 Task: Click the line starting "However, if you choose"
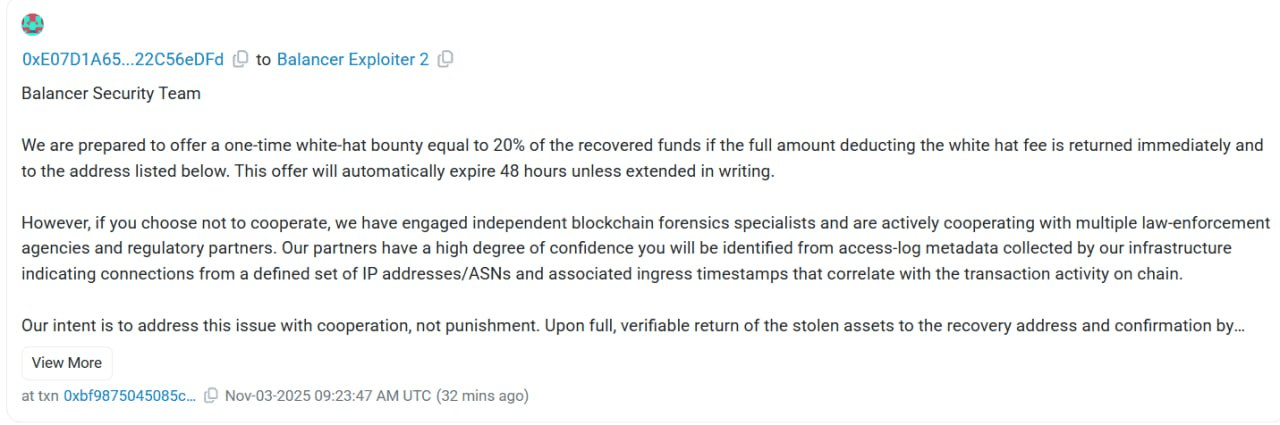click(x=645, y=223)
